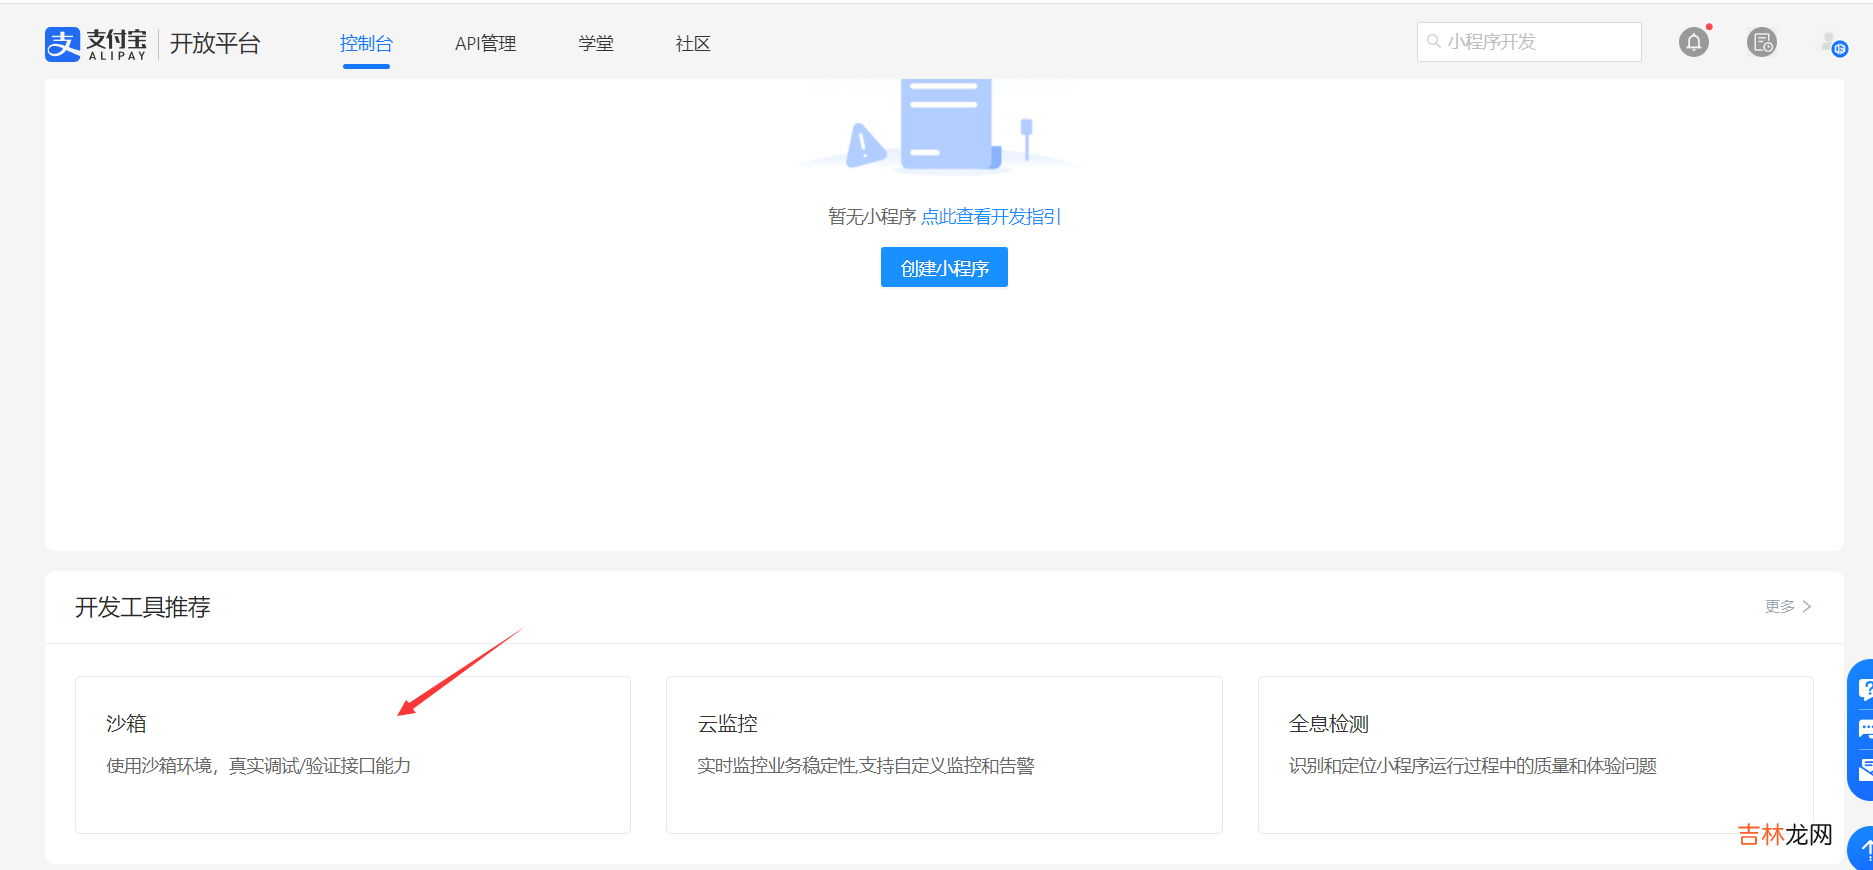Click the notification bell icon
The height and width of the screenshot is (870, 1873).
(1693, 42)
